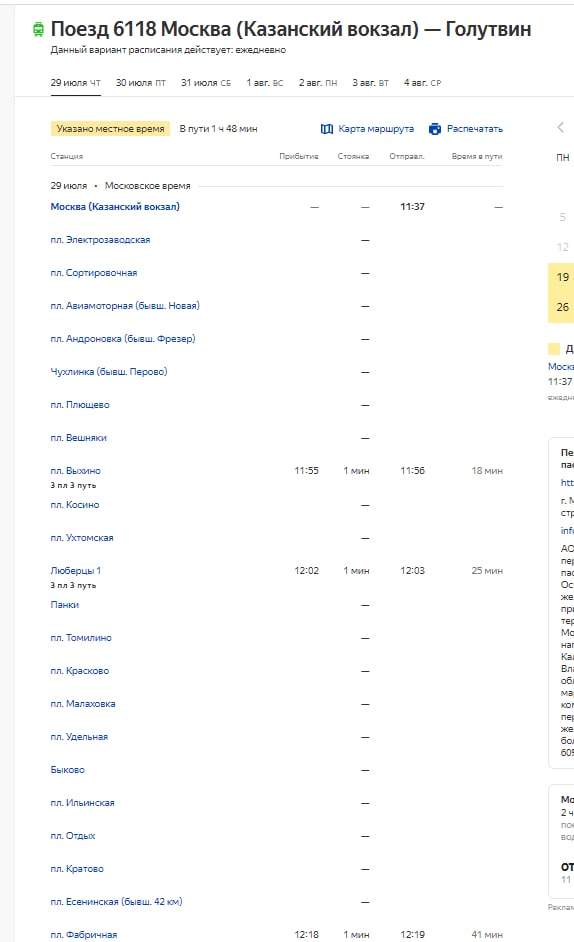Click the 29 июля Московское время label
Image resolution: width=574 pixels, height=942 pixels.
(x=120, y=186)
